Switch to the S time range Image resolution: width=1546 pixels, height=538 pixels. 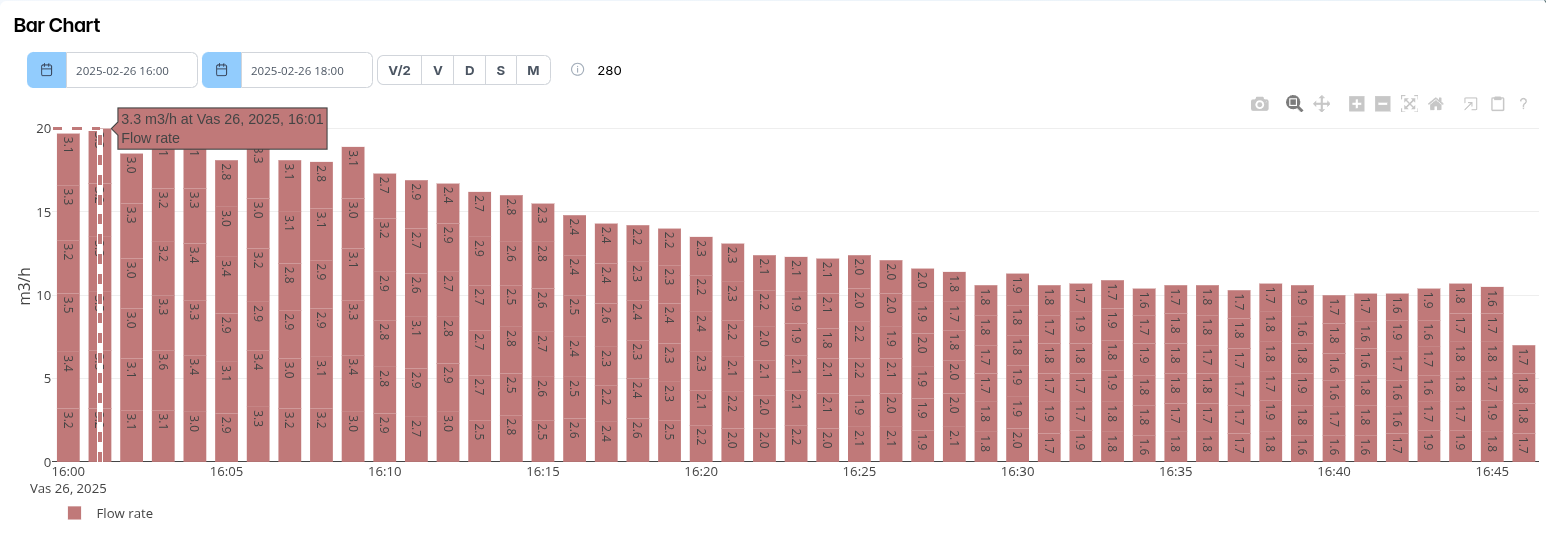click(x=501, y=70)
